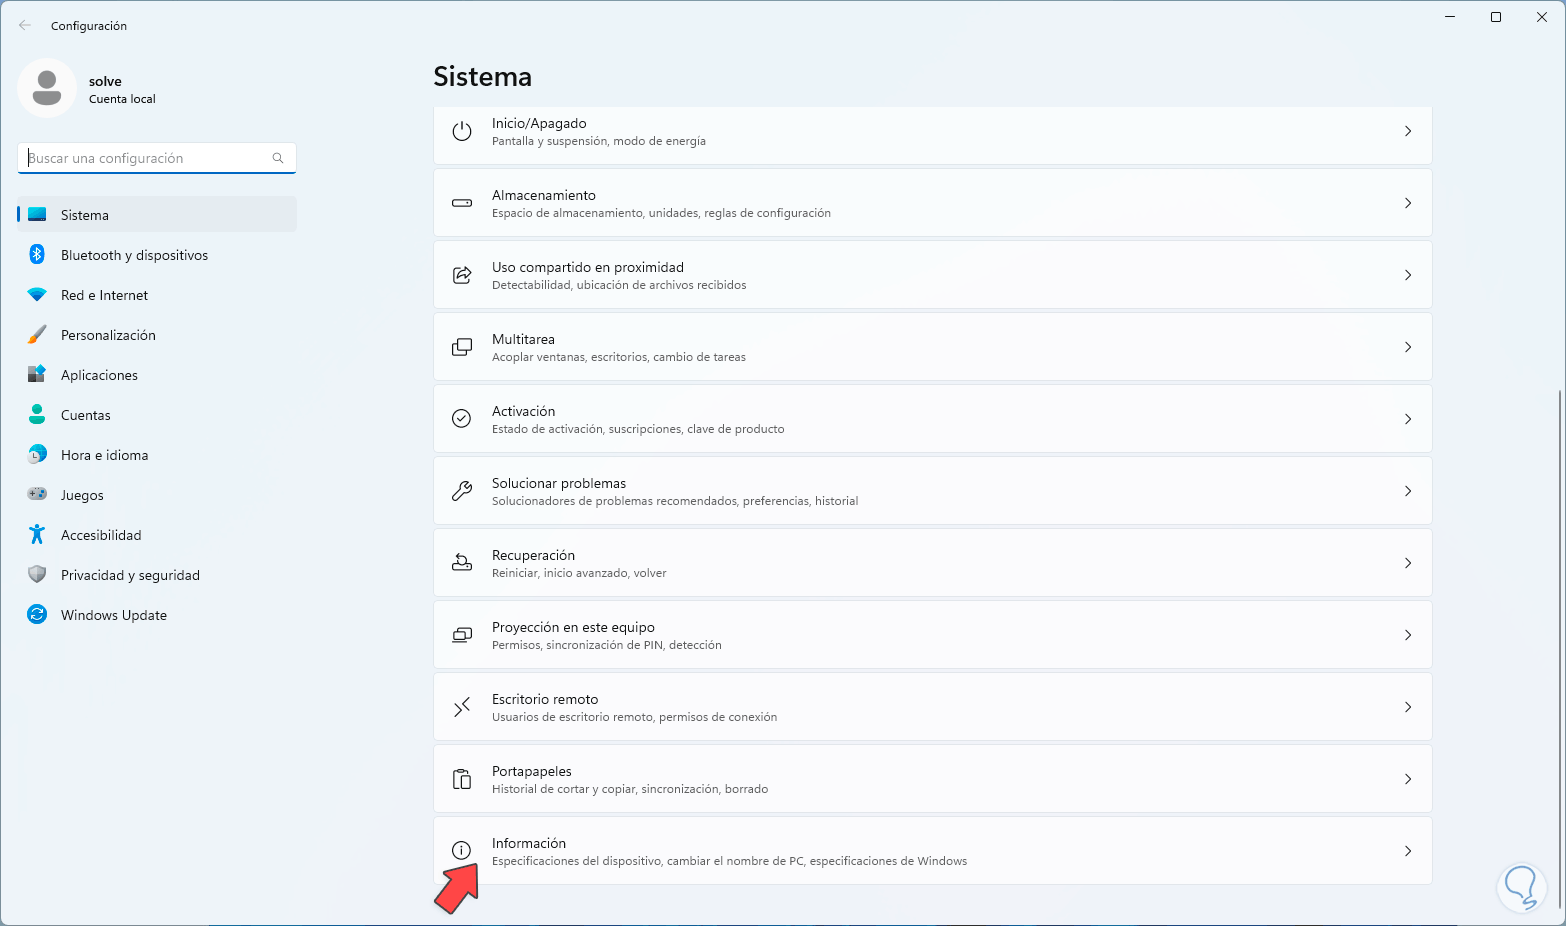
Task: Open the Recuperación settings title
Action: 533,555
